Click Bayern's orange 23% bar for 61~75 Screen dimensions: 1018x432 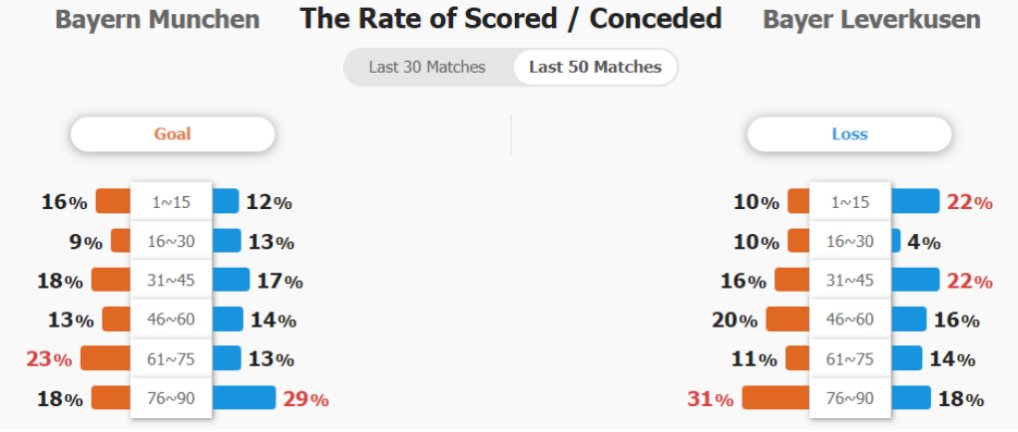point(106,358)
